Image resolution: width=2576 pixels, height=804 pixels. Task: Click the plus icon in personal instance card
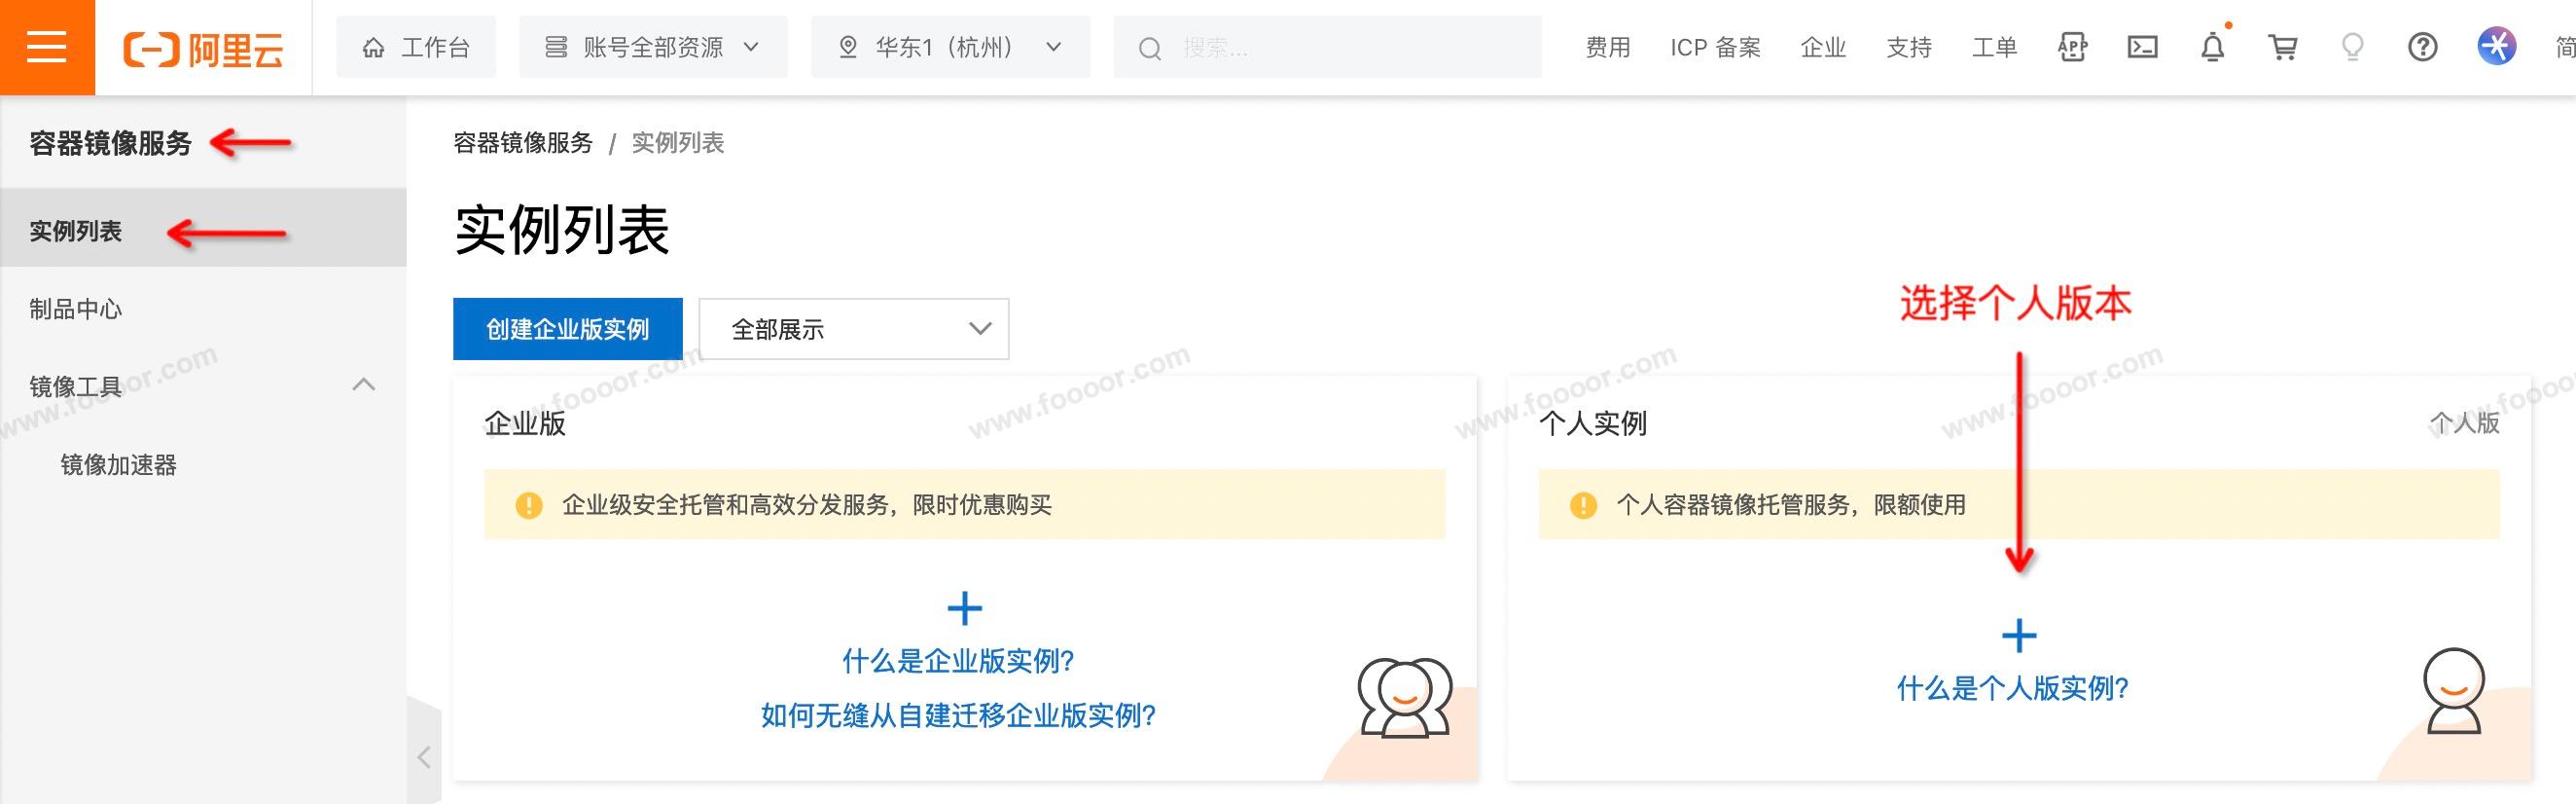coord(2018,636)
